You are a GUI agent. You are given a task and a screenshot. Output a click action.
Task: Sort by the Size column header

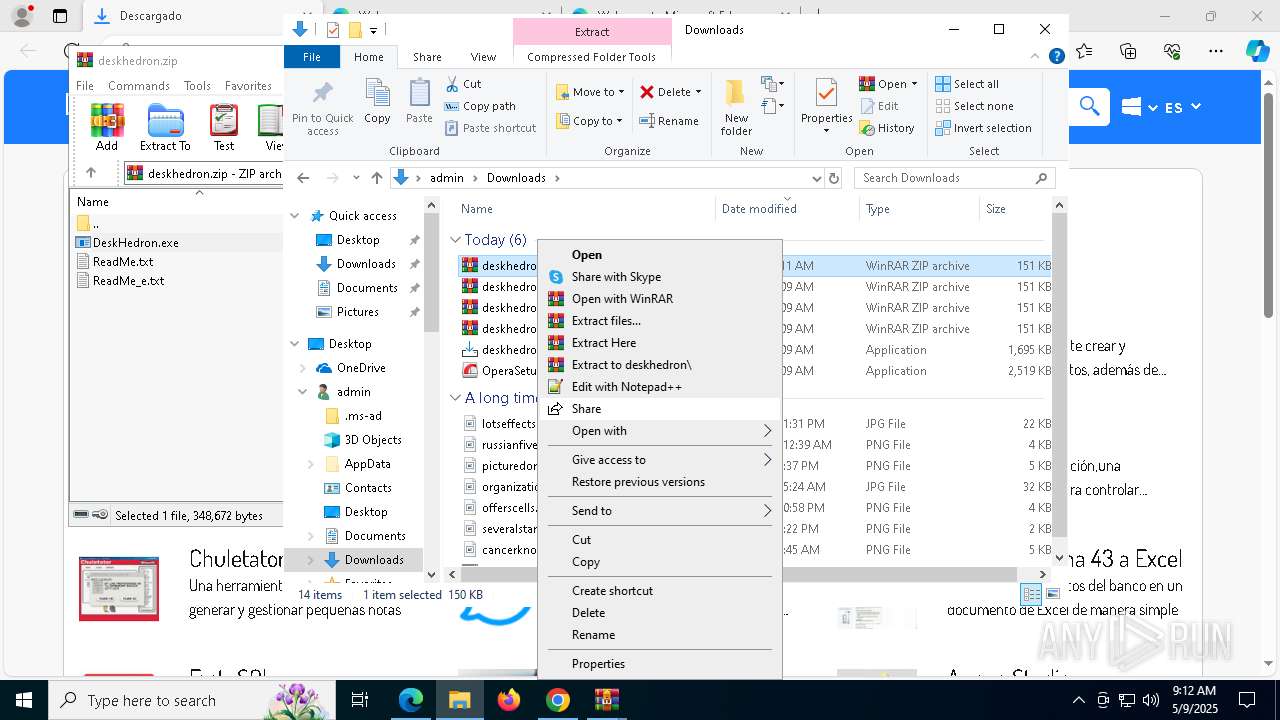(x=1014, y=209)
